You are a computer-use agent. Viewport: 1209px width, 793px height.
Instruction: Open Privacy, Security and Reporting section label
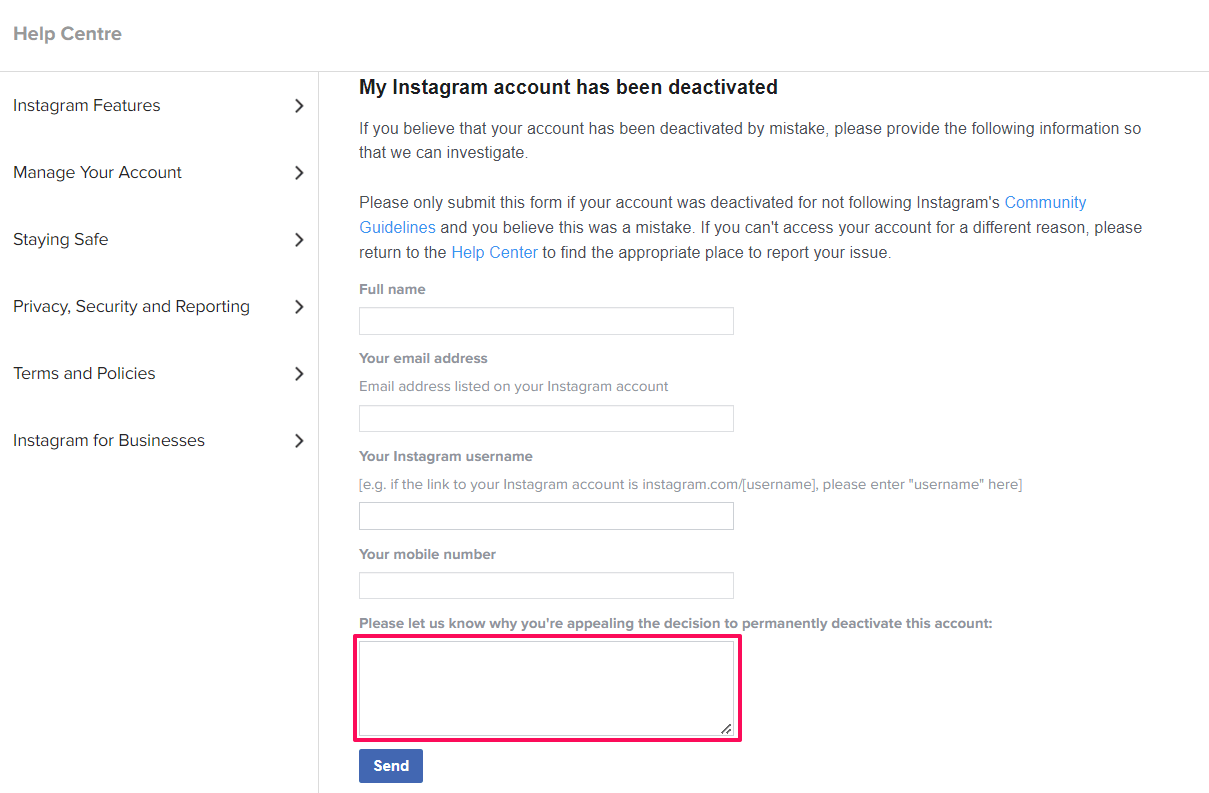coord(131,307)
